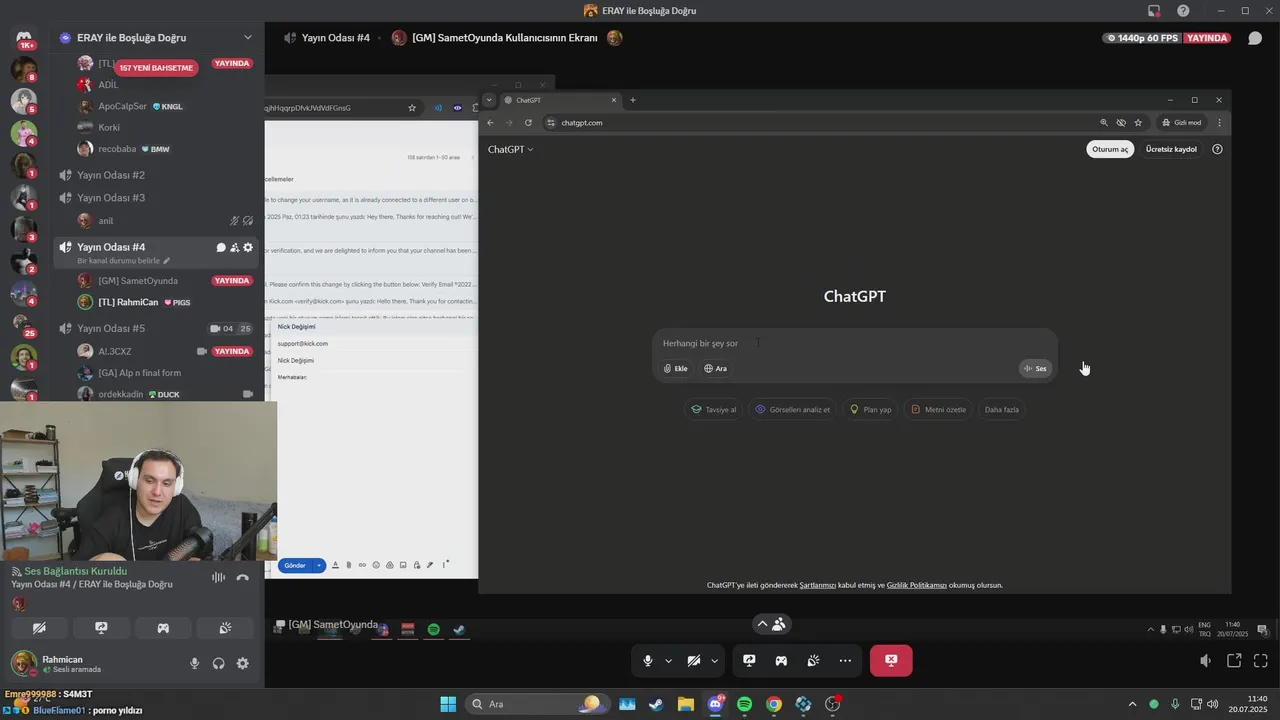
Task: Click Ekle attach button in ChatGPT
Action: click(676, 368)
